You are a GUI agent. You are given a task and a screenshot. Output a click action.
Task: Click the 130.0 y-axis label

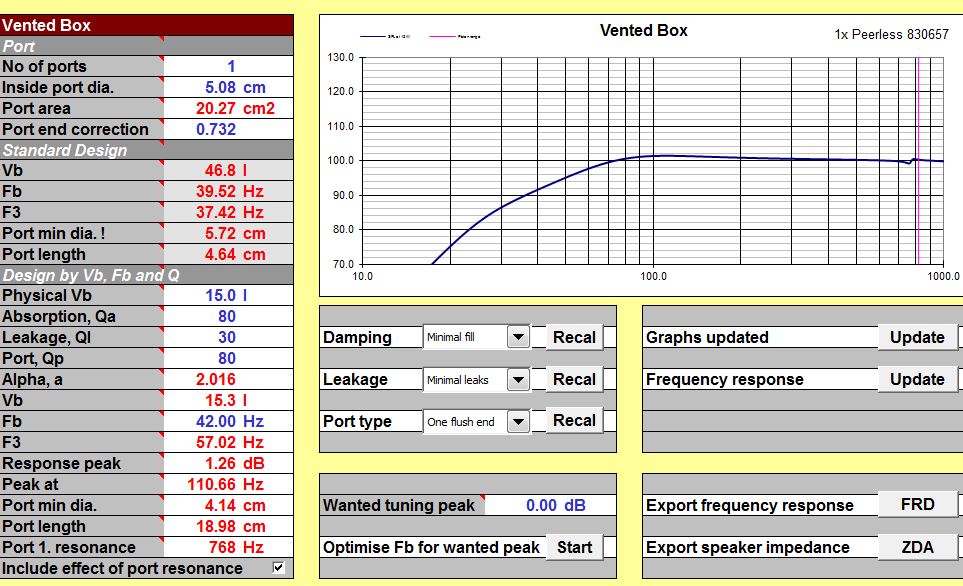(x=341, y=57)
